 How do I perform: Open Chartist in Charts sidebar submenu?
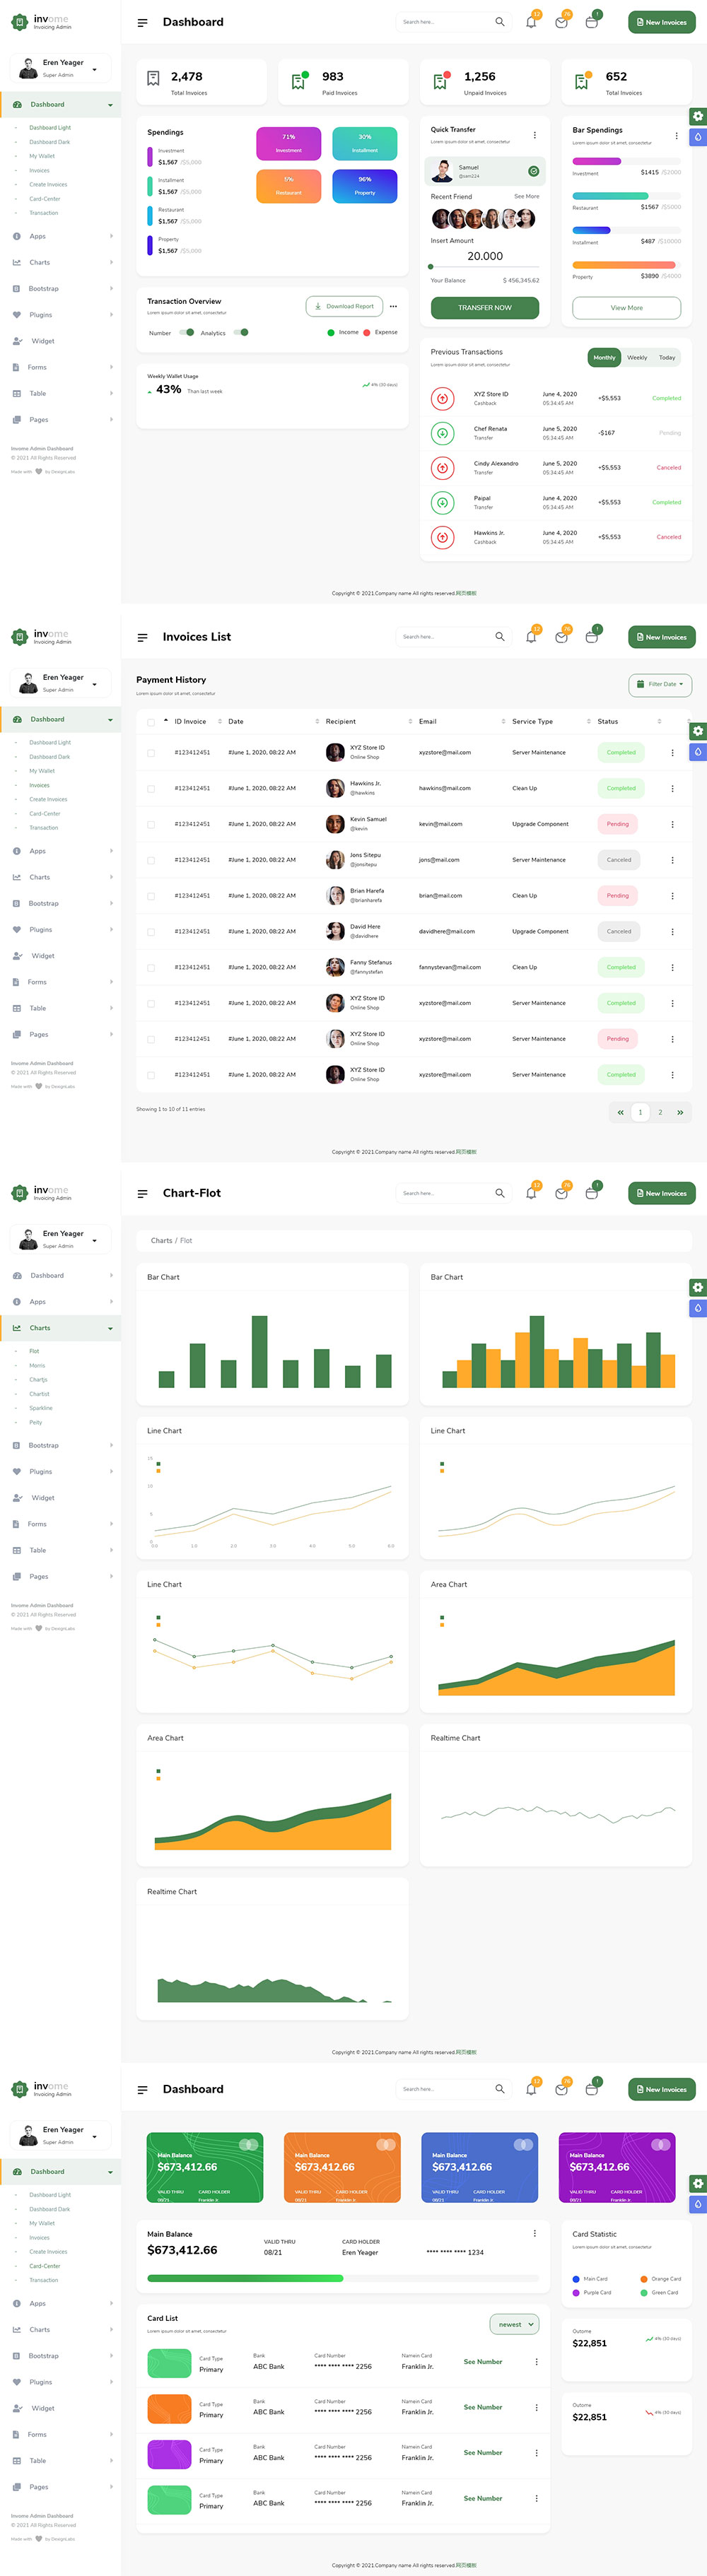pos(39,1393)
